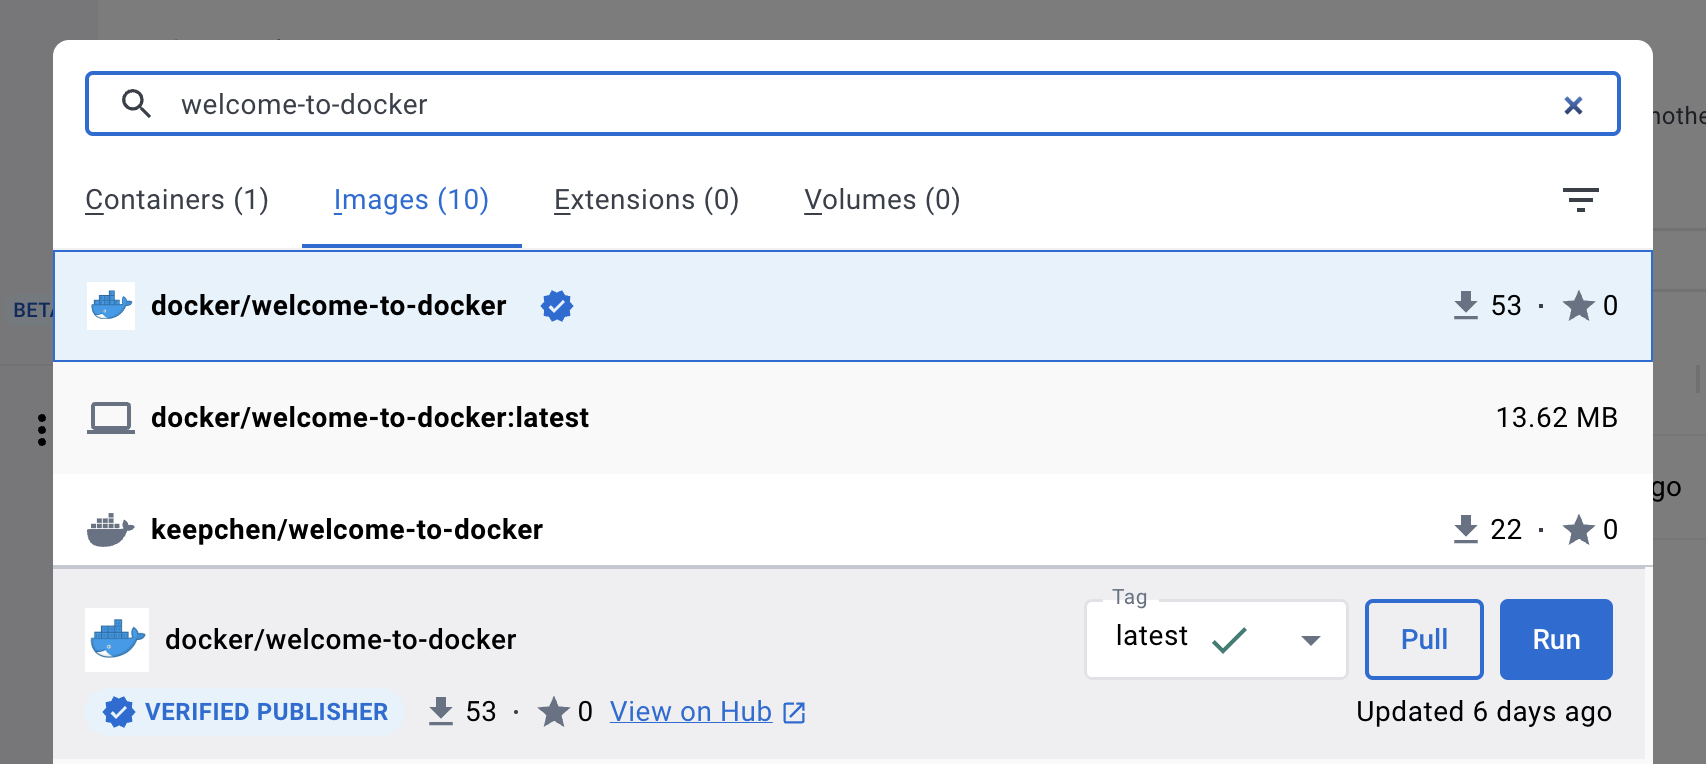The height and width of the screenshot is (764, 1706).
Task: Click the gray whale icon for keepchen
Action: click(111, 530)
